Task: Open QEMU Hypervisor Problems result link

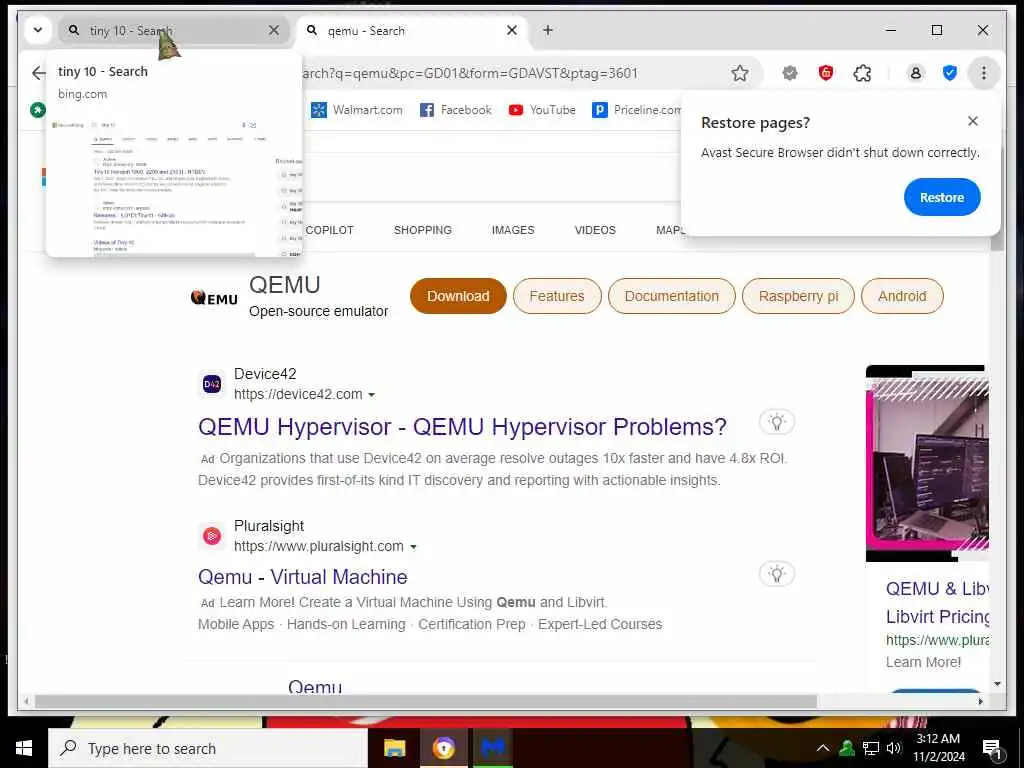Action: tap(462, 426)
